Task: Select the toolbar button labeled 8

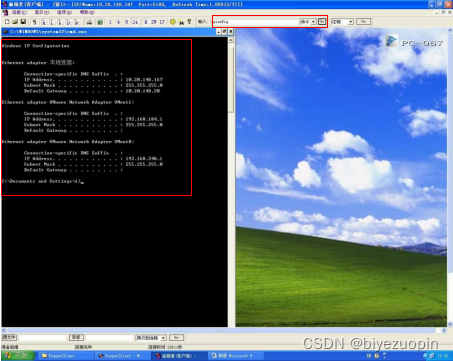Action: coord(126,22)
